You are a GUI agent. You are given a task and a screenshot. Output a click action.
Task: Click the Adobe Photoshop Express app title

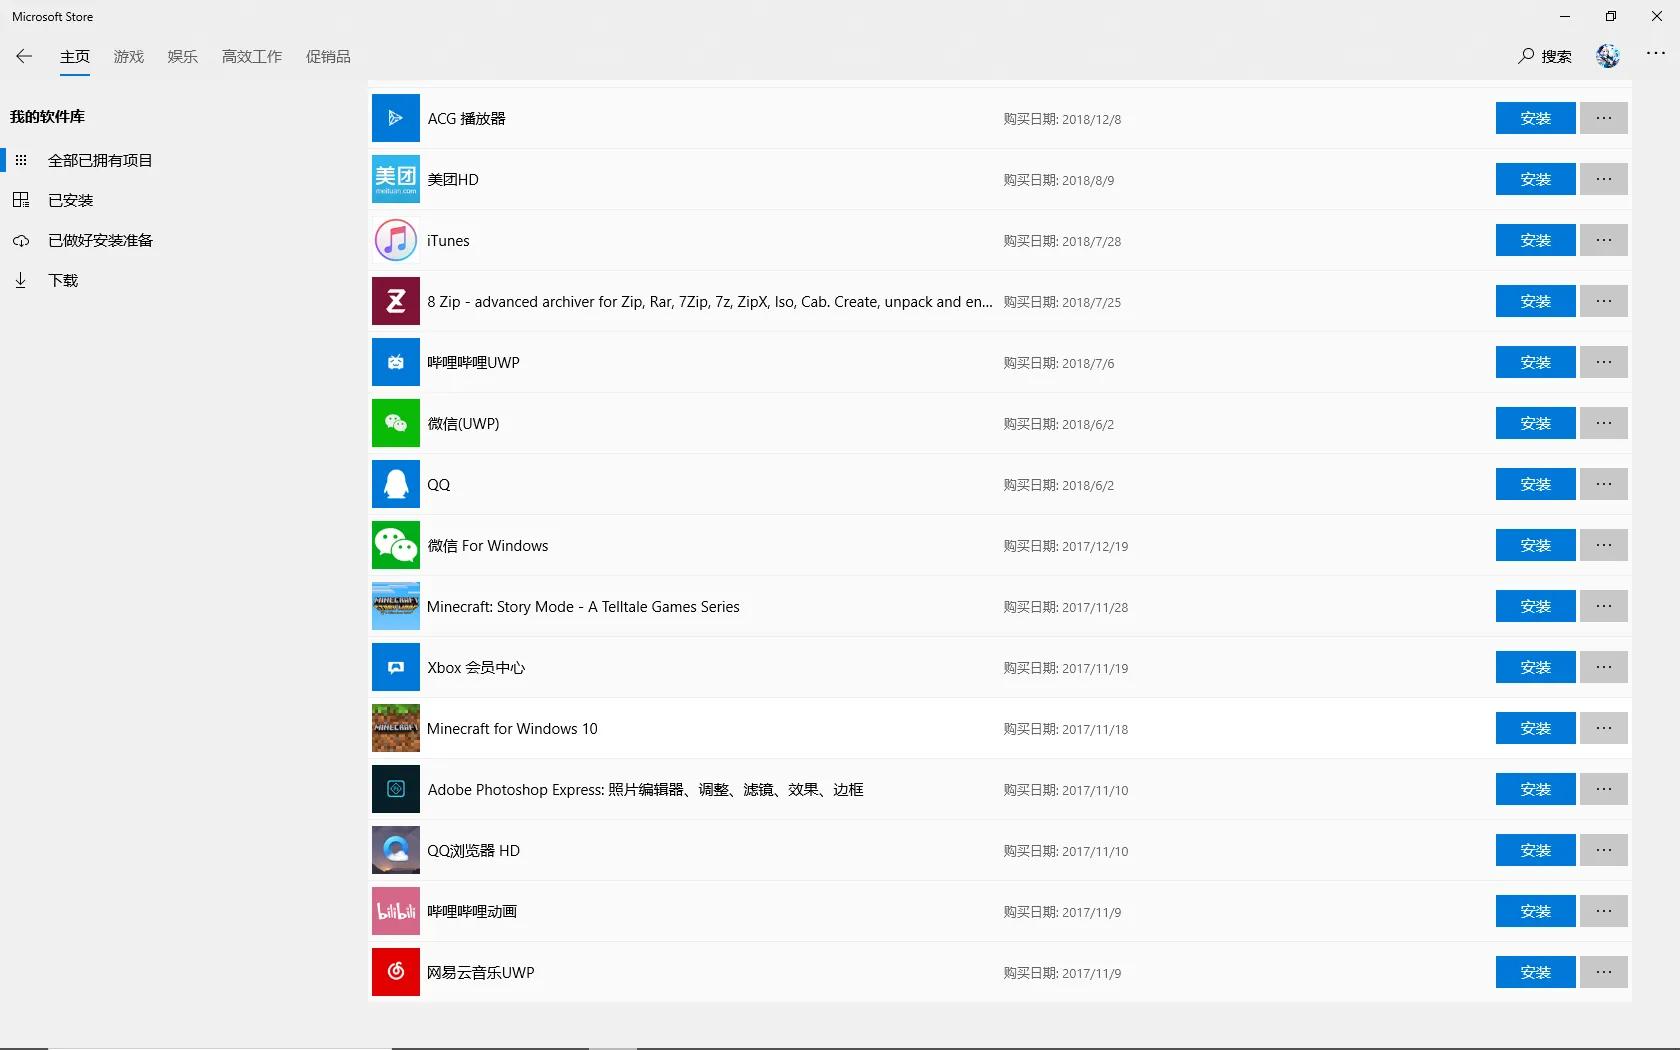pos(646,790)
